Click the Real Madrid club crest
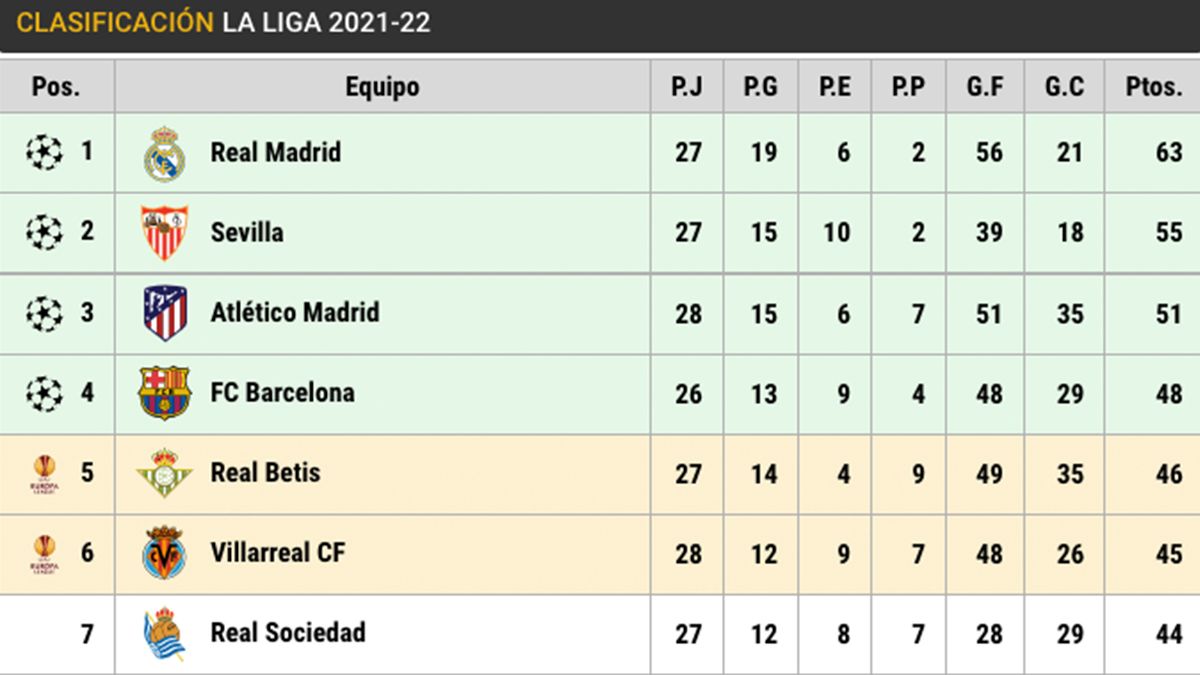1200x675 pixels. pyautogui.click(x=164, y=153)
